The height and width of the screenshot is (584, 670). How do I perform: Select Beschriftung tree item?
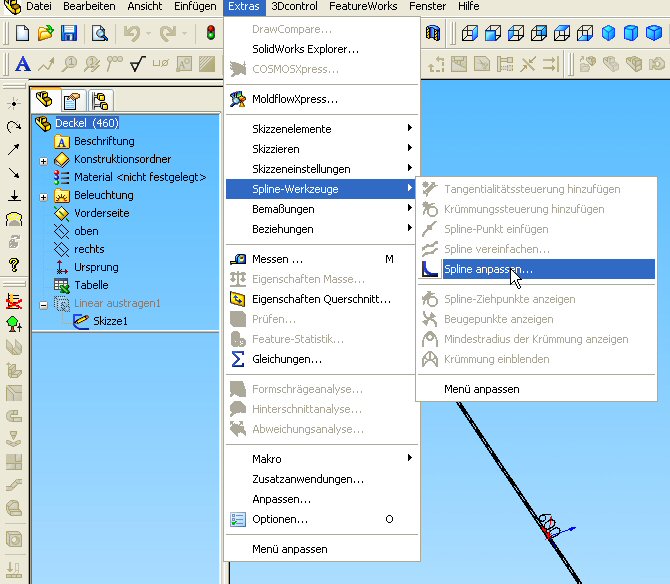[104, 141]
